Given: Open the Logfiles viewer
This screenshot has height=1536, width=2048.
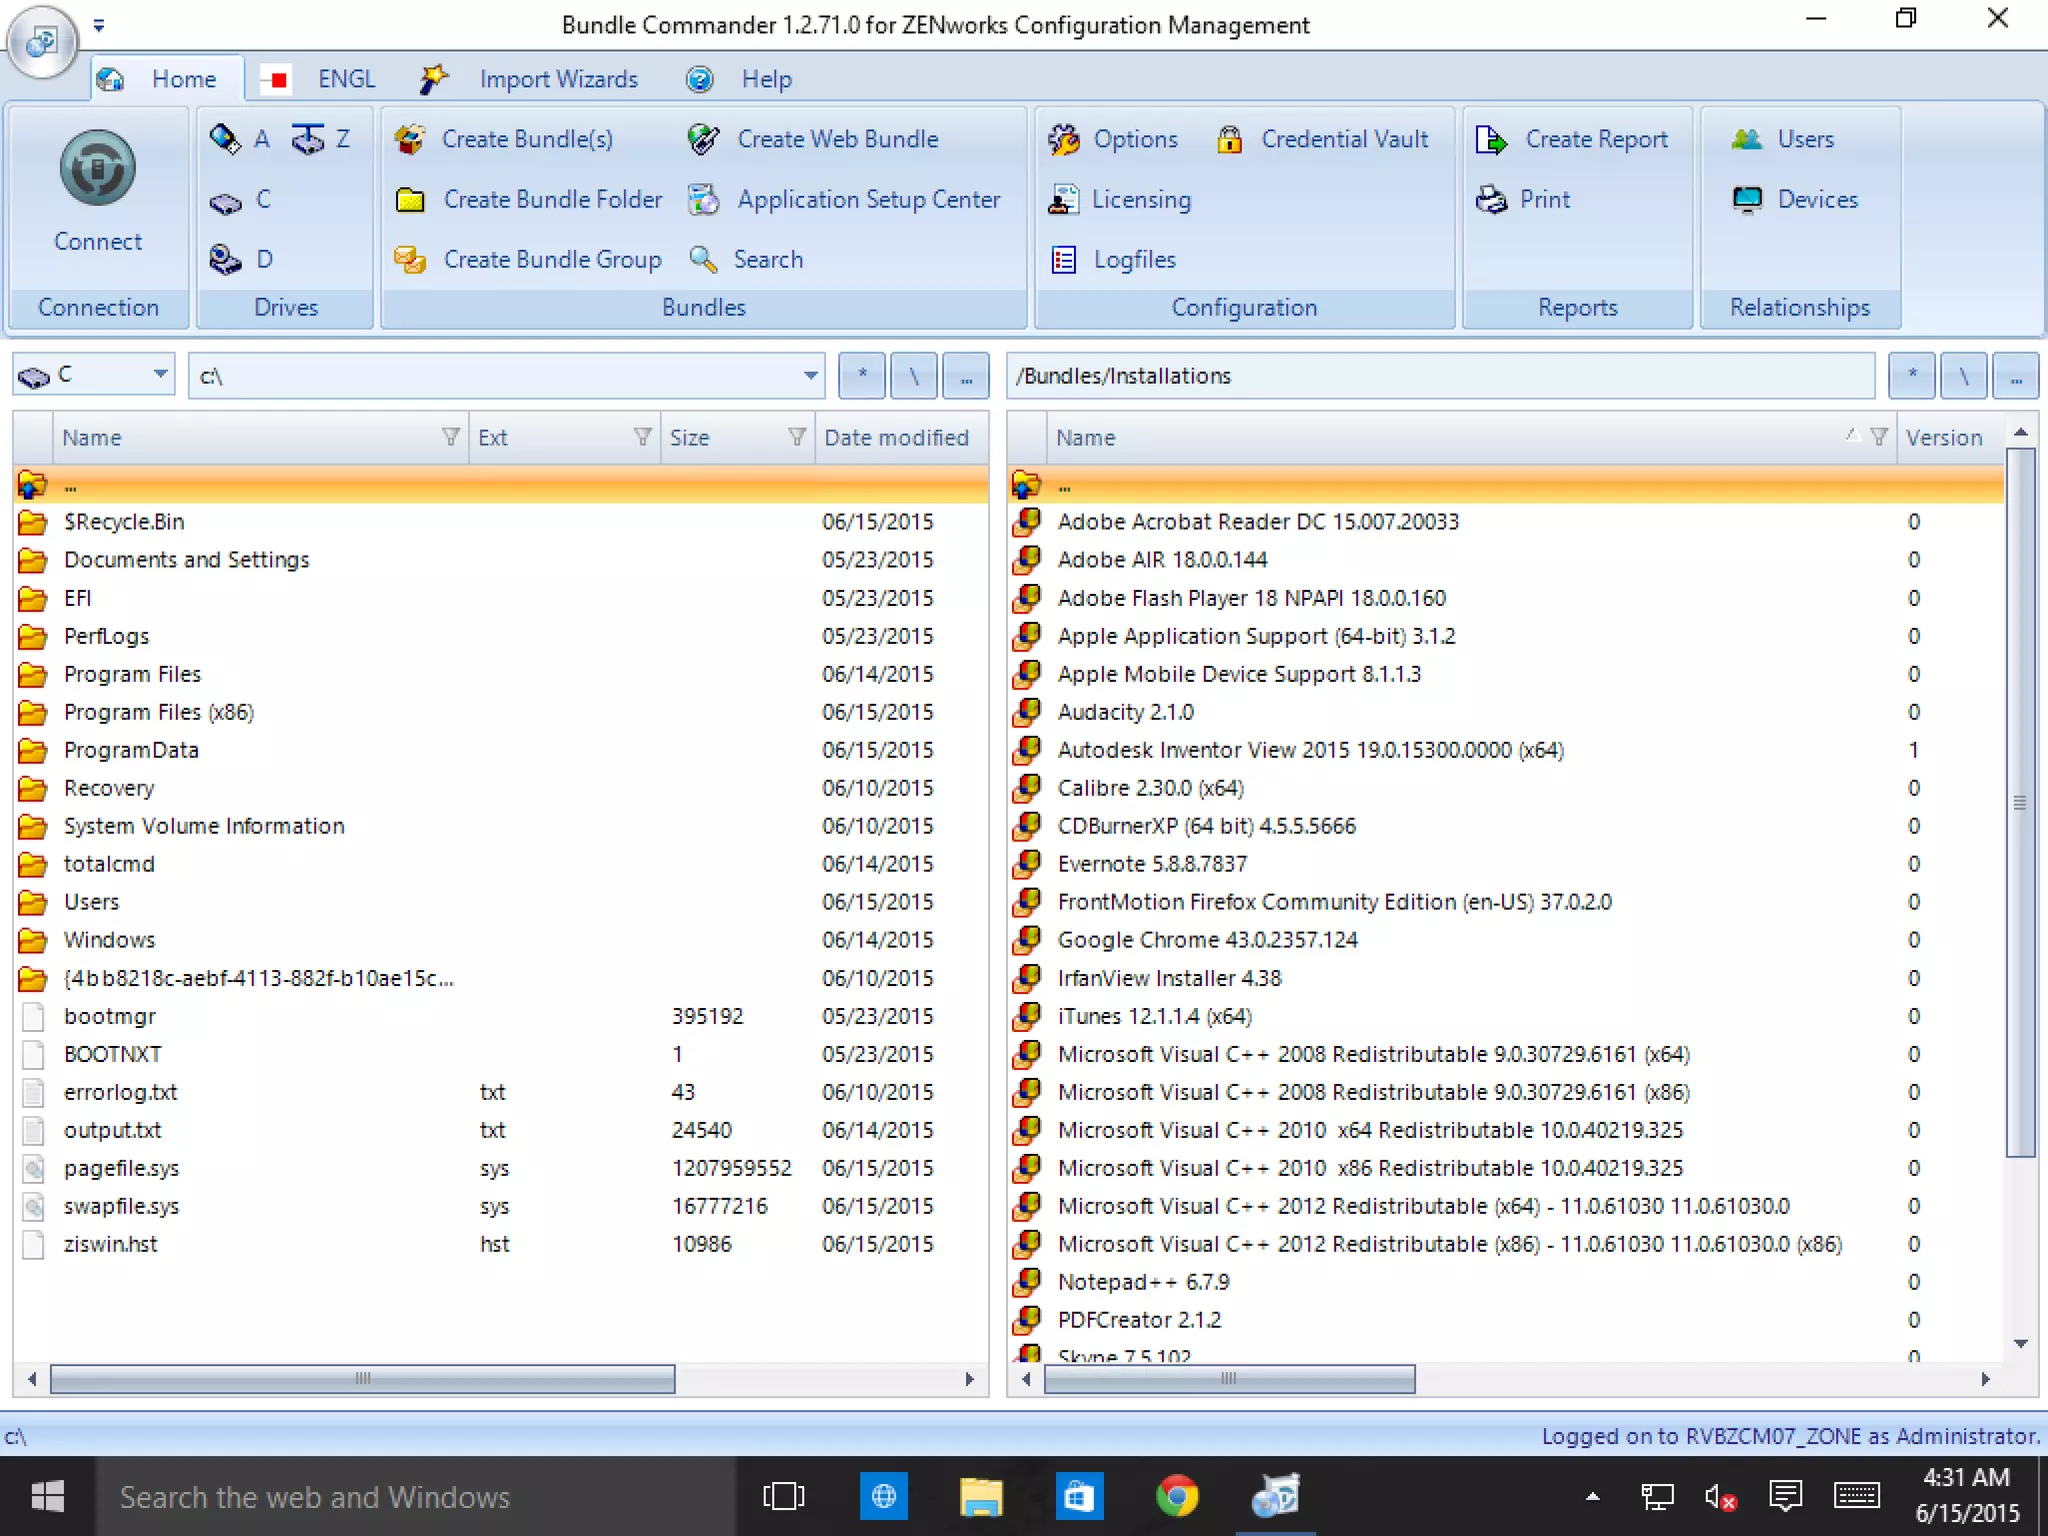Looking at the screenshot, I should point(1133,260).
